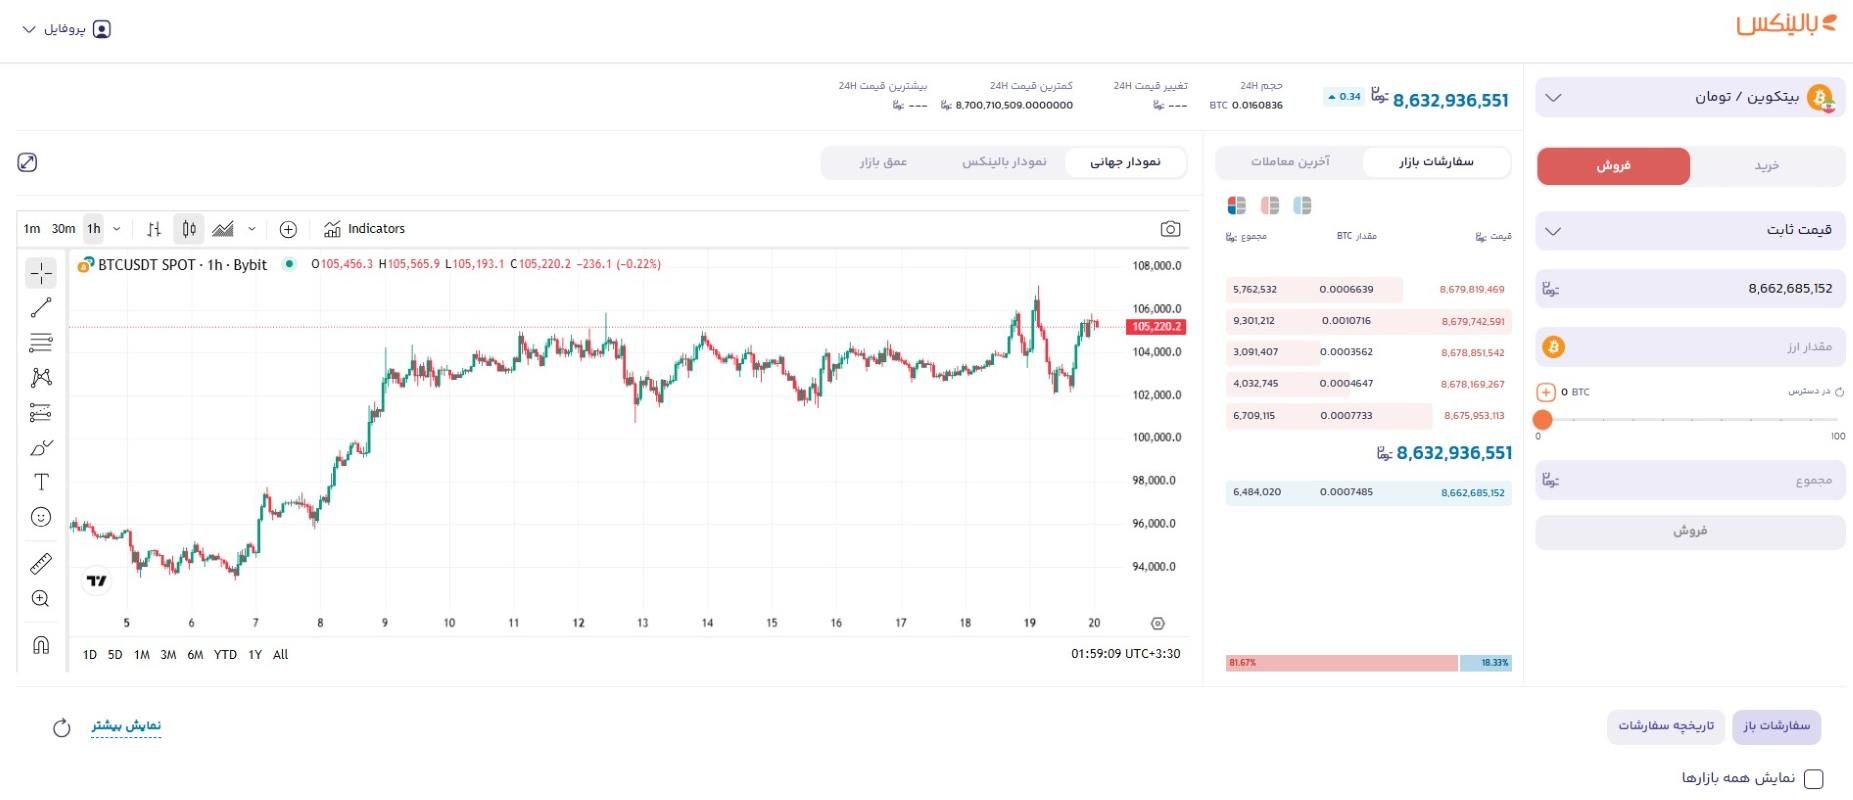Switch chart style to area
Viewport: 1853px width, 800px height.
pyautogui.click(x=223, y=229)
